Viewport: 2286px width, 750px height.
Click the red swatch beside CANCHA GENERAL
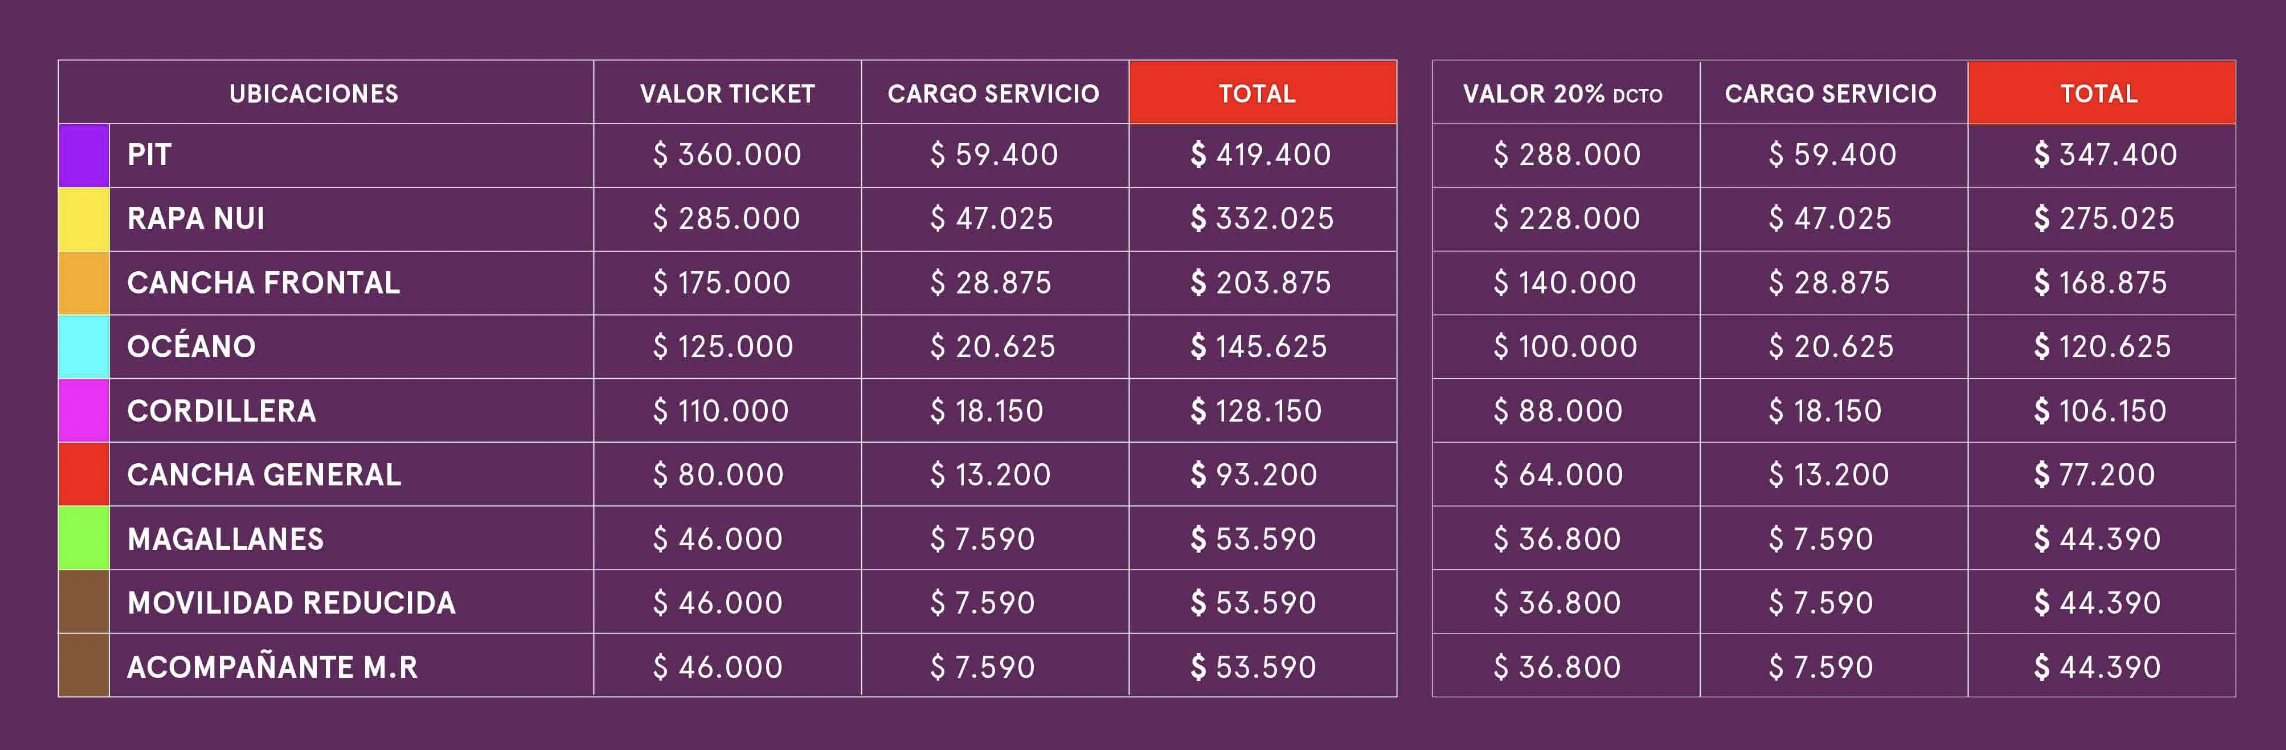[x=84, y=475]
